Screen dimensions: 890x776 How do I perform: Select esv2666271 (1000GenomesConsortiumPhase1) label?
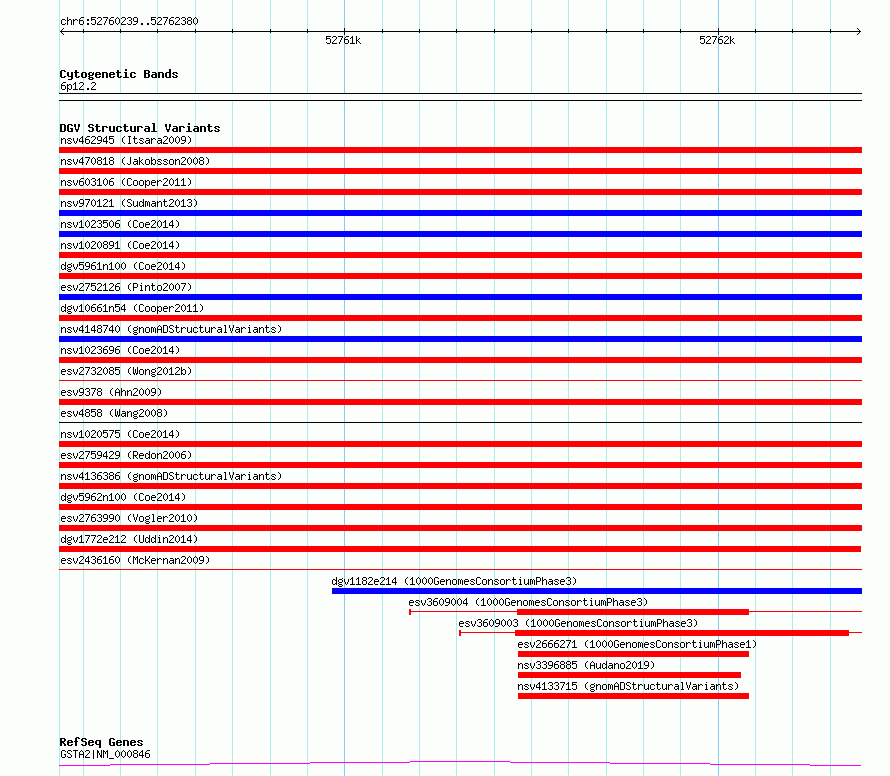pos(637,644)
